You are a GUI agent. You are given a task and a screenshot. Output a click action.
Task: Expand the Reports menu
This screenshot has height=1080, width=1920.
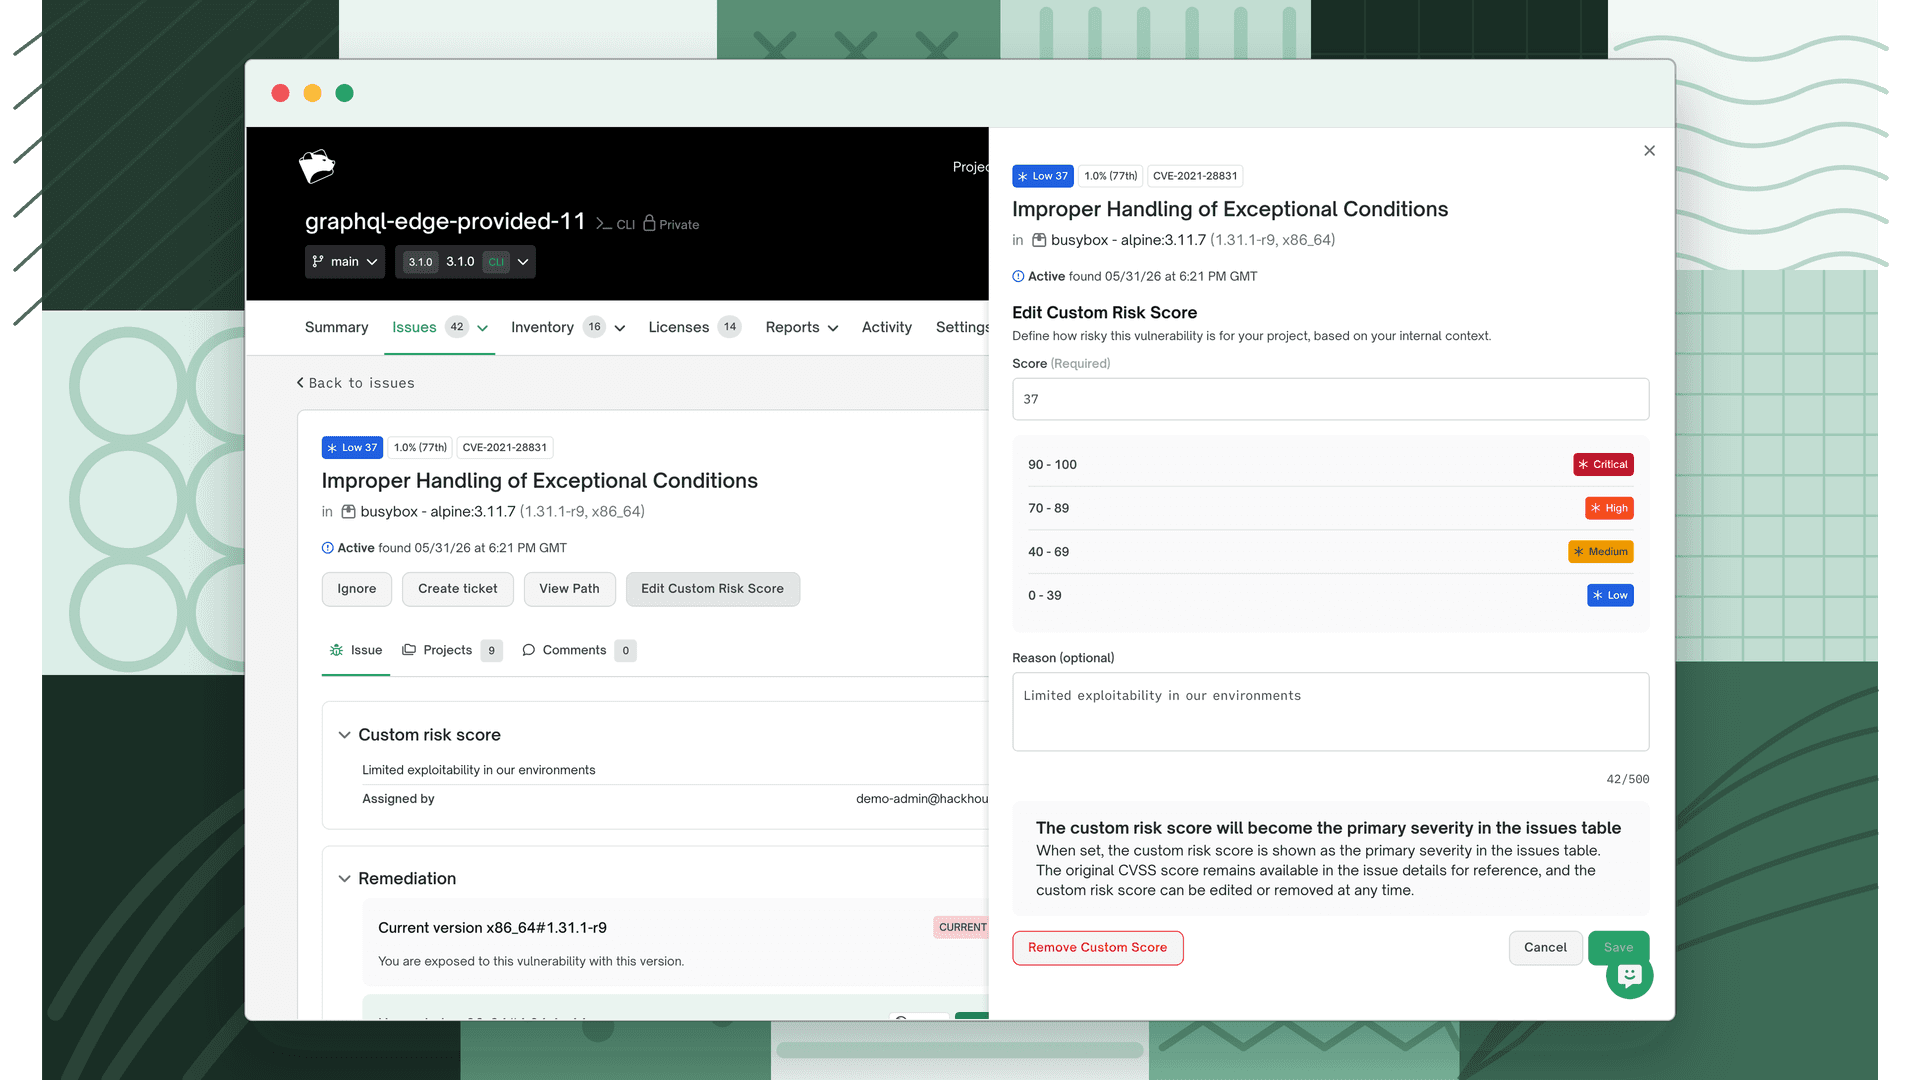pos(801,328)
